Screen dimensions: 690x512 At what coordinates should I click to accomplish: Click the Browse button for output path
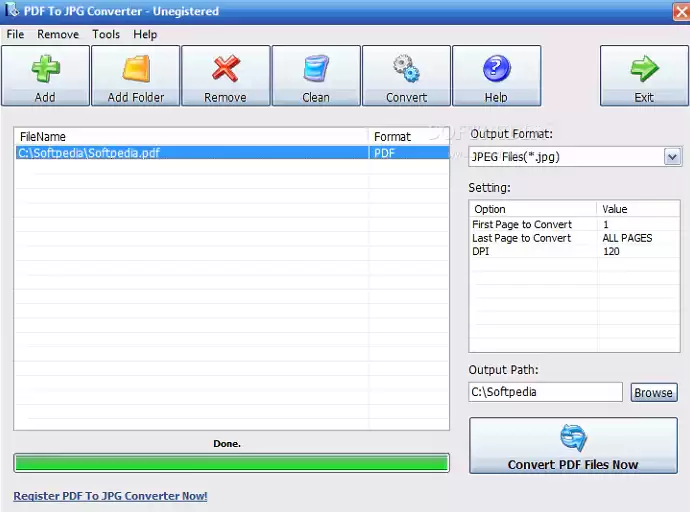click(654, 393)
